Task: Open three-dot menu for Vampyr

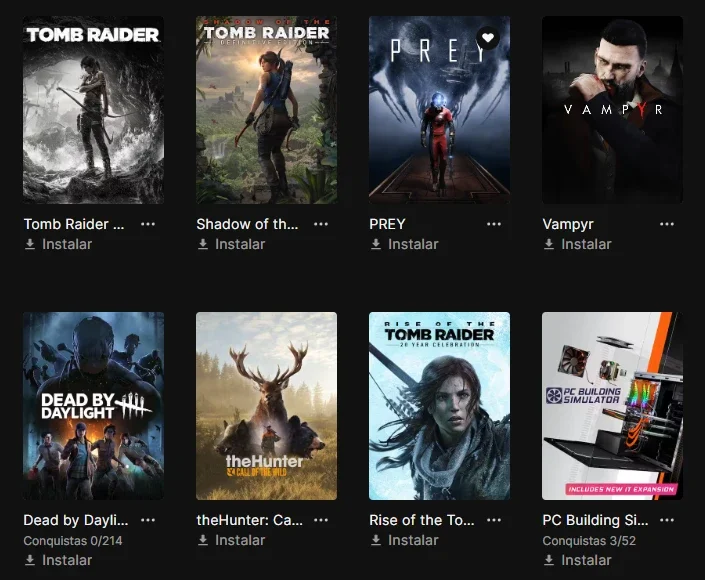Action: (x=667, y=224)
